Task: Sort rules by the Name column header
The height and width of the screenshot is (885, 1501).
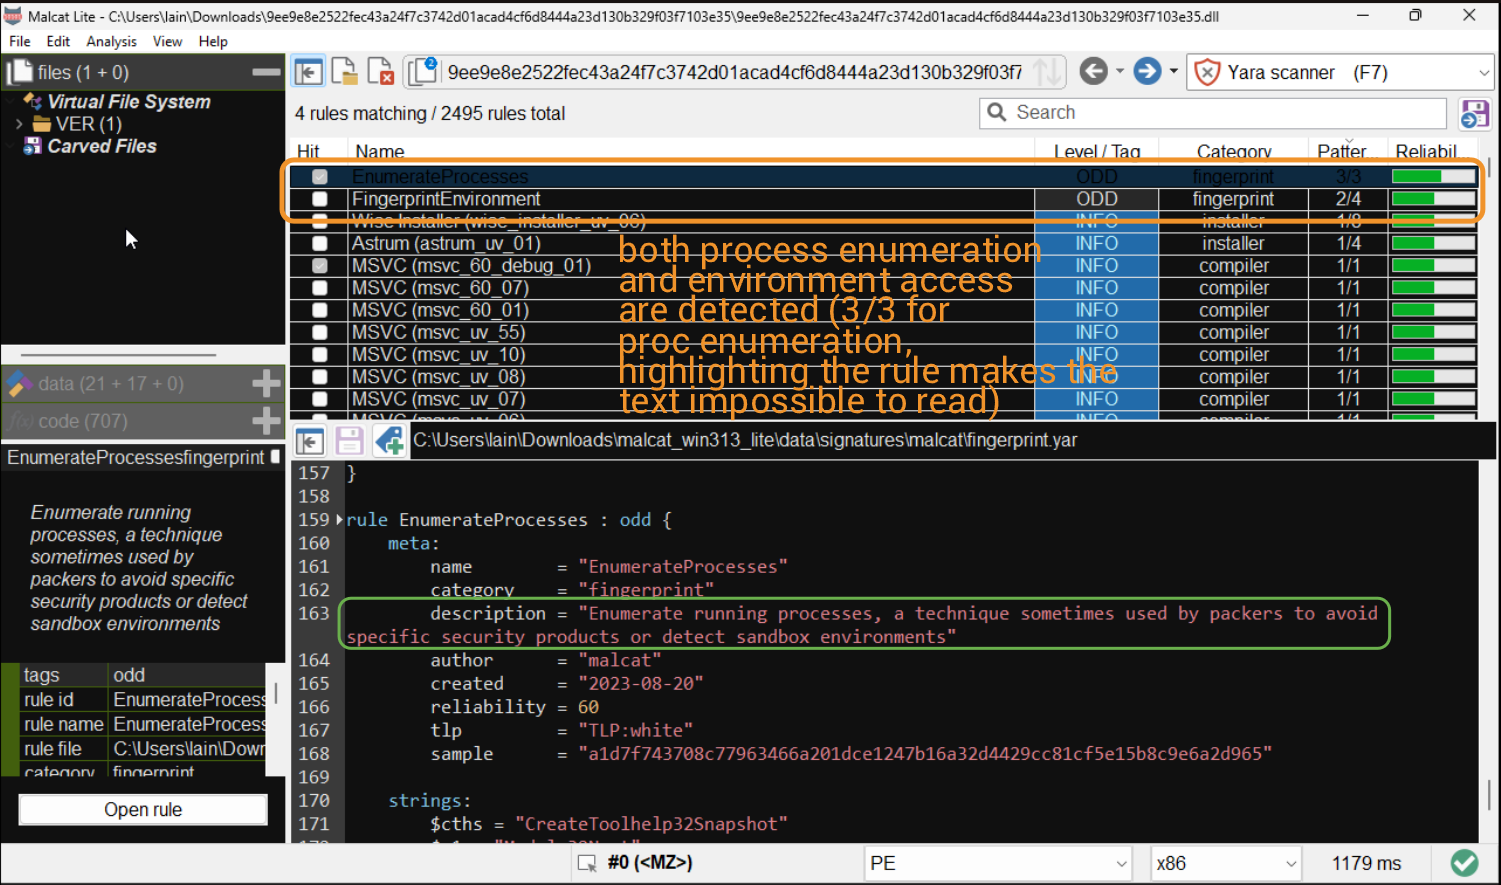Action: [x=380, y=151]
